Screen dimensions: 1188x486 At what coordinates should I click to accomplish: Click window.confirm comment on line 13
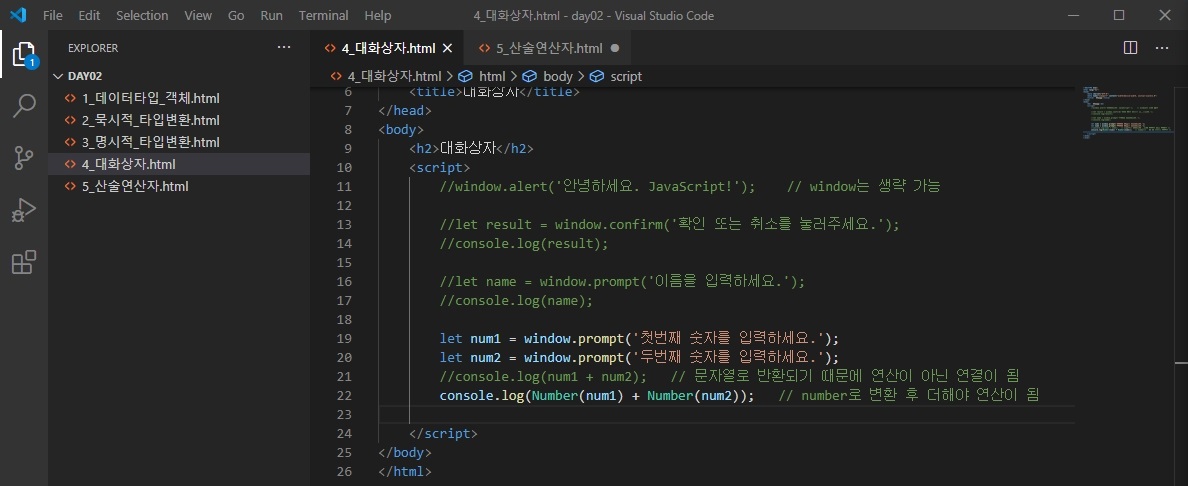pos(669,224)
